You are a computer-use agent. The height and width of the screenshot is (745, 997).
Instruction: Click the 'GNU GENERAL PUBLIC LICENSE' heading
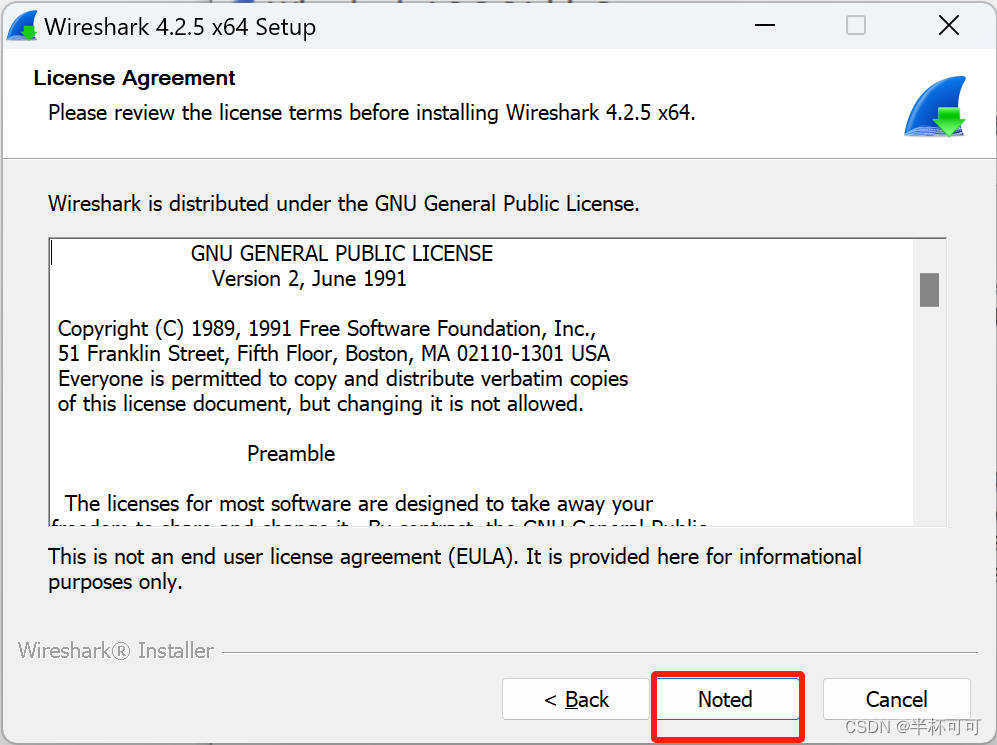click(x=341, y=254)
